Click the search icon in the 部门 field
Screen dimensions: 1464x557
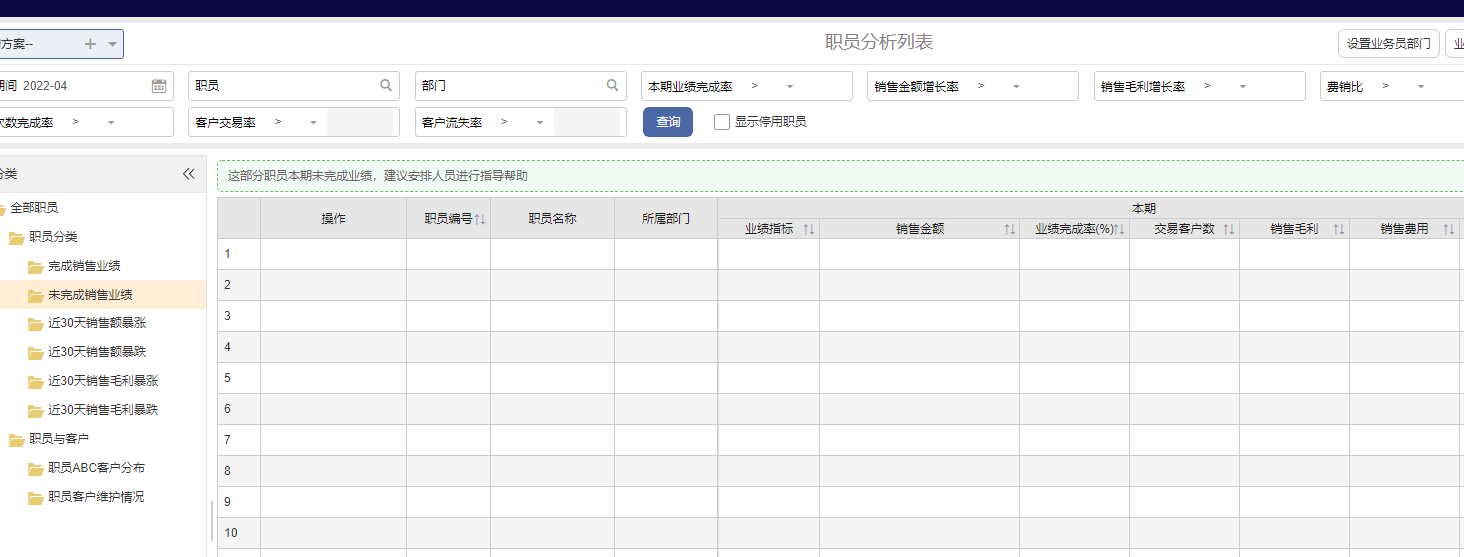(613, 86)
